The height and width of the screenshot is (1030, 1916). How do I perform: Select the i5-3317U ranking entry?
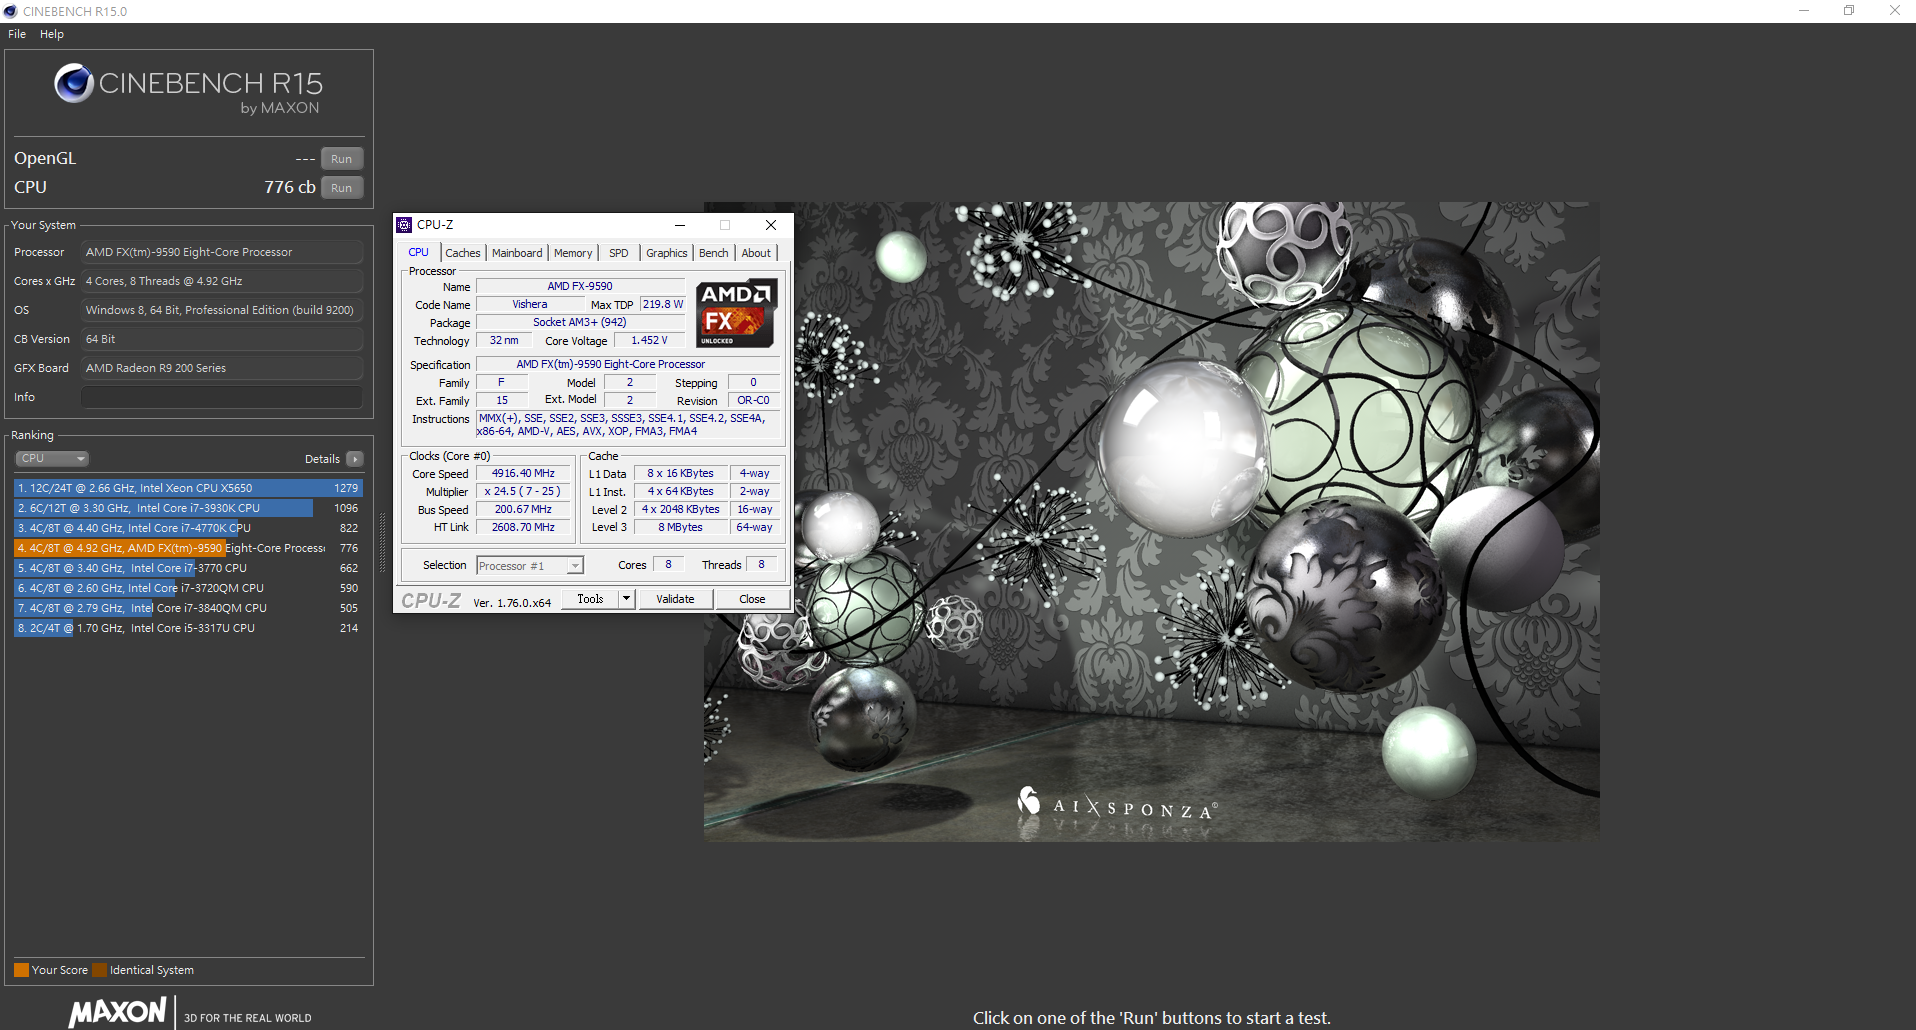point(188,628)
